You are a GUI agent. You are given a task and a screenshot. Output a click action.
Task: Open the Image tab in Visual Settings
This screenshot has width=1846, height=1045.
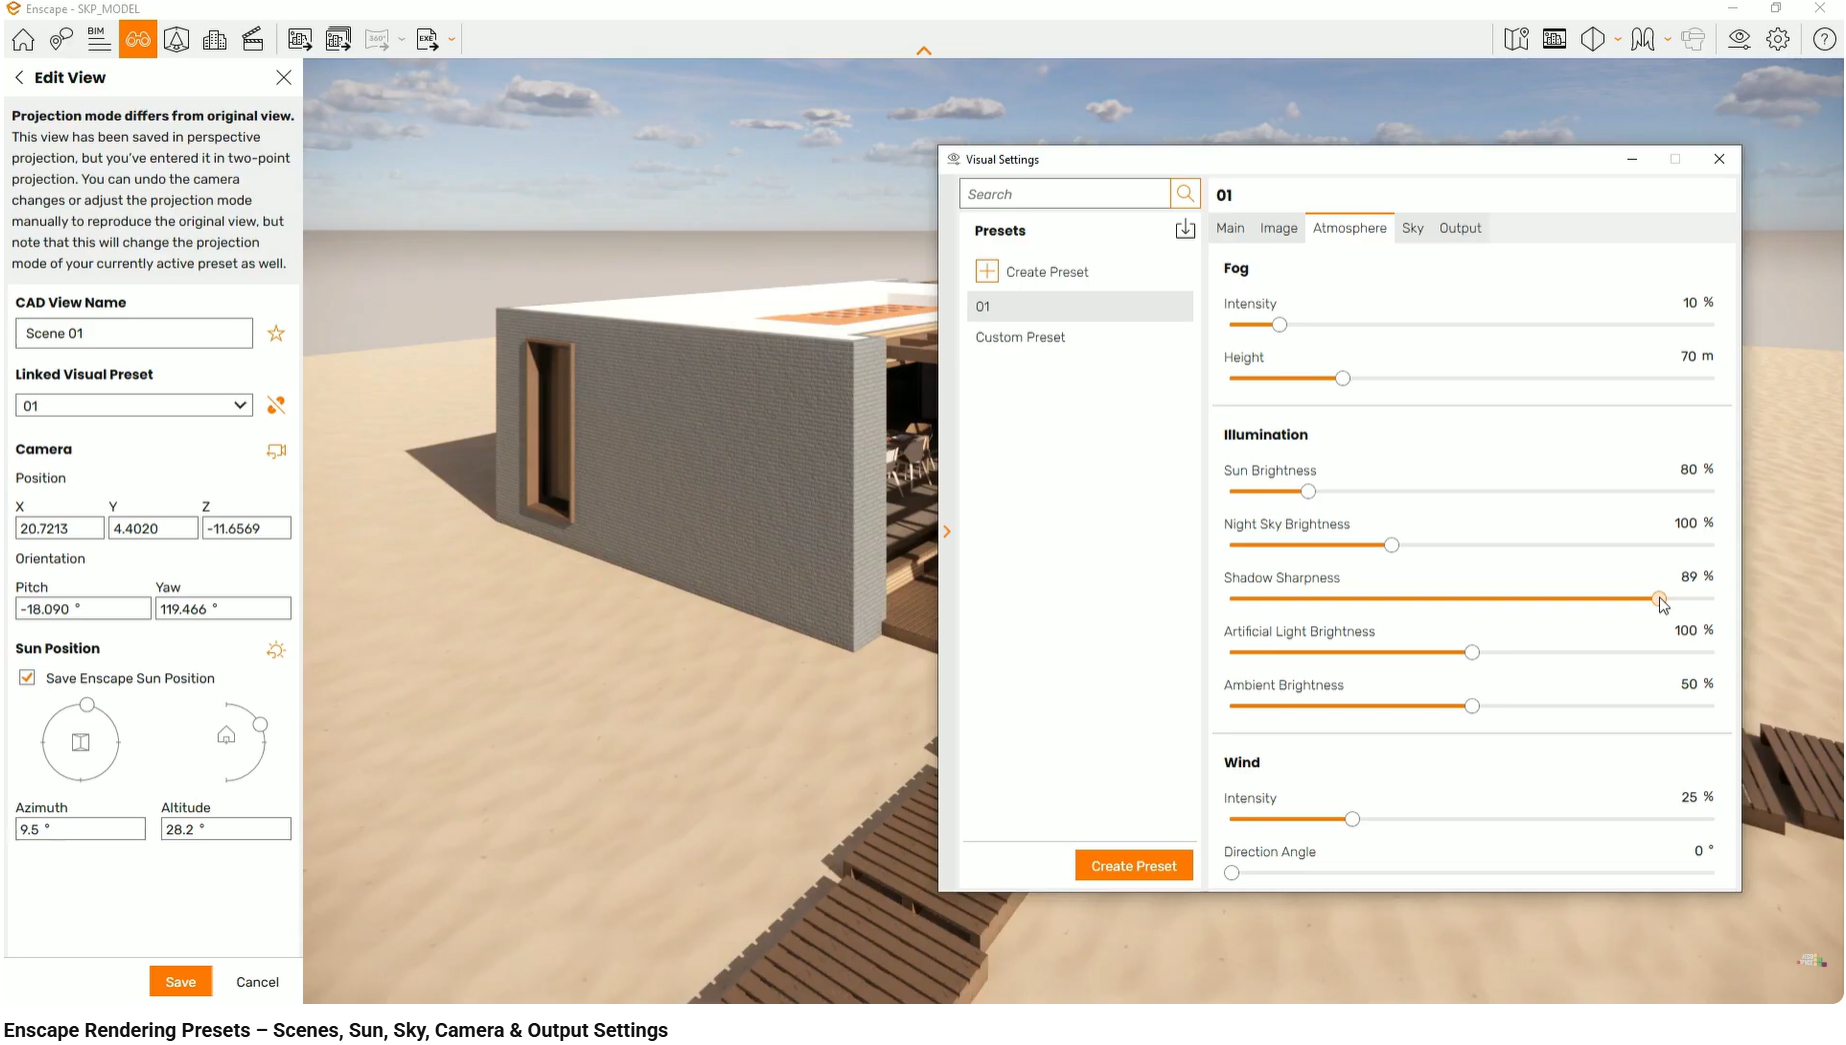click(x=1279, y=228)
